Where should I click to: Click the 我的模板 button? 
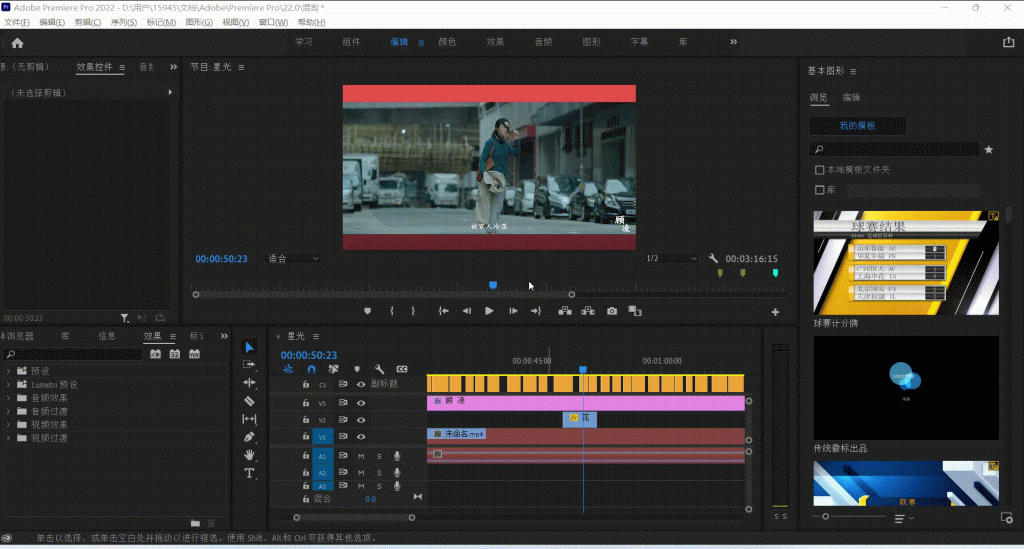(x=857, y=126)
